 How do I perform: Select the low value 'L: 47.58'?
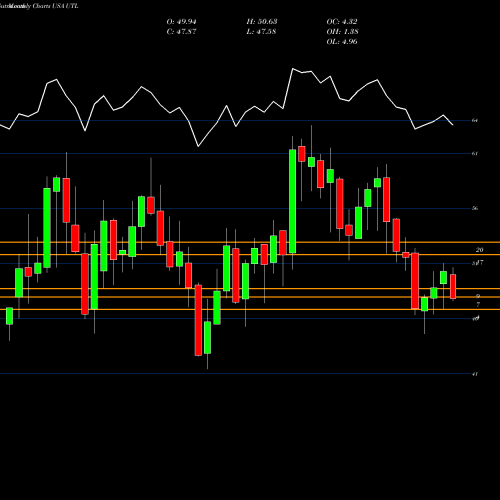coord(261,32)
